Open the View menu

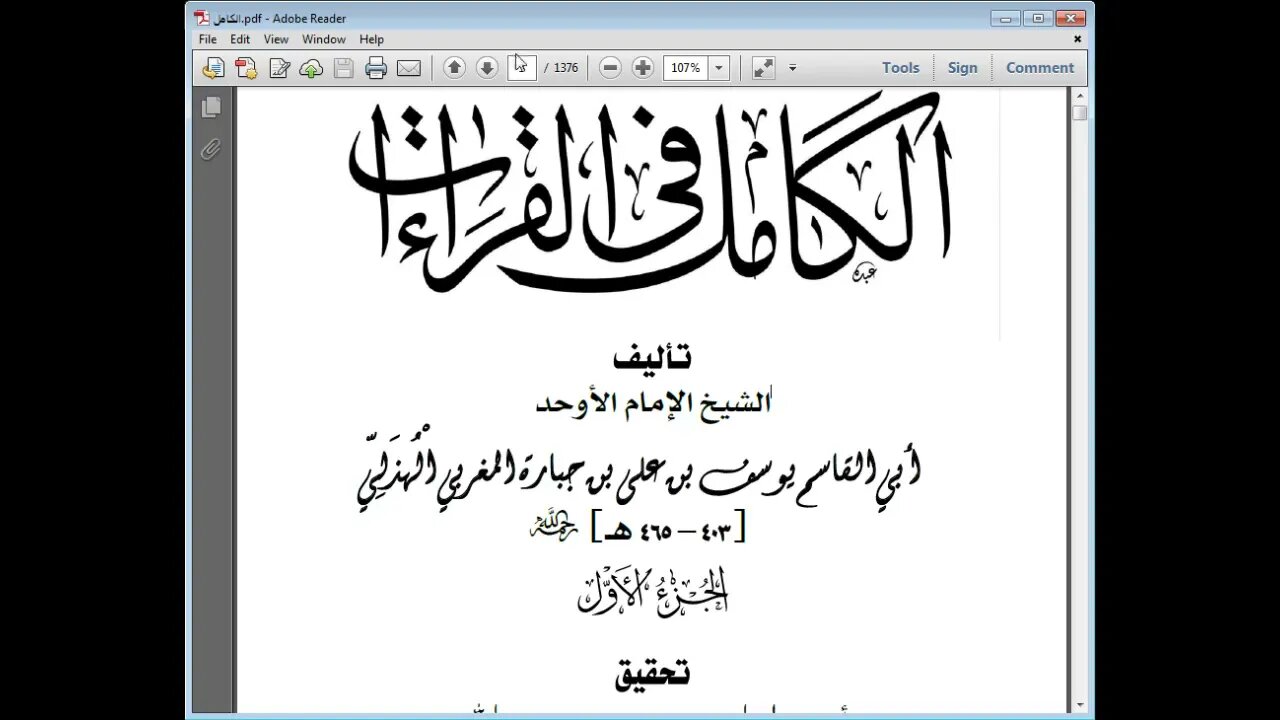point(276,39)
